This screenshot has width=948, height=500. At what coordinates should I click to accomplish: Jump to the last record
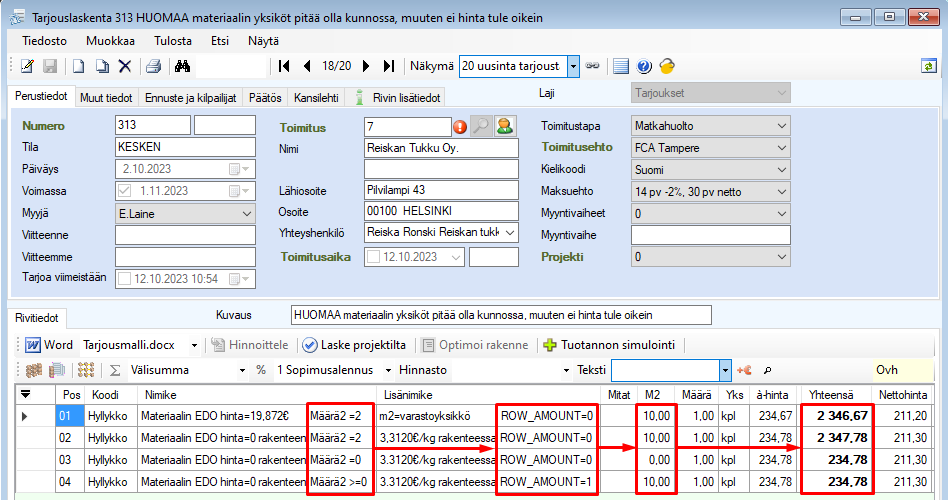click(x=389, y=66)
